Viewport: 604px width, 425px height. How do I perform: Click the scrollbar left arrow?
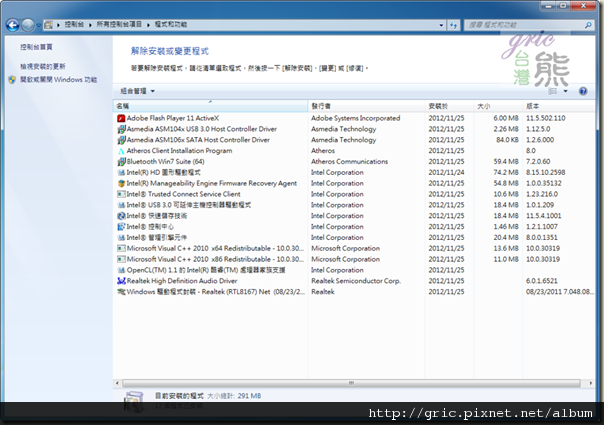[x=117, y=383]
